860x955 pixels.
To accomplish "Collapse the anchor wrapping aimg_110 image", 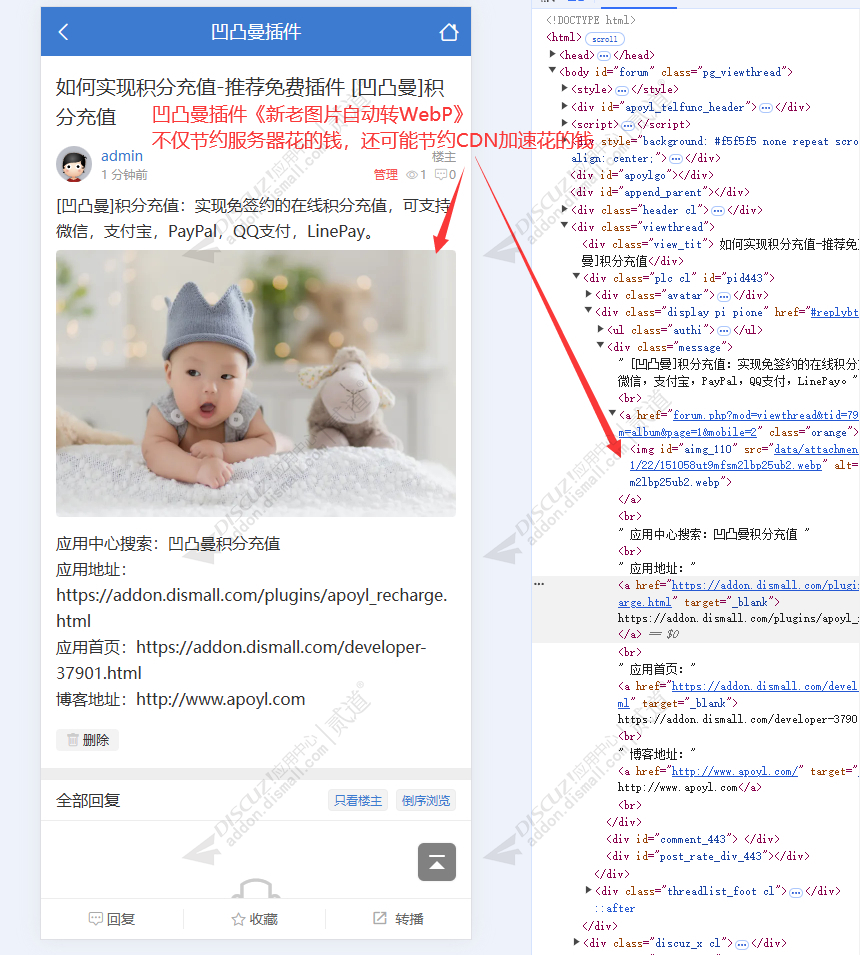I will 612,414.
